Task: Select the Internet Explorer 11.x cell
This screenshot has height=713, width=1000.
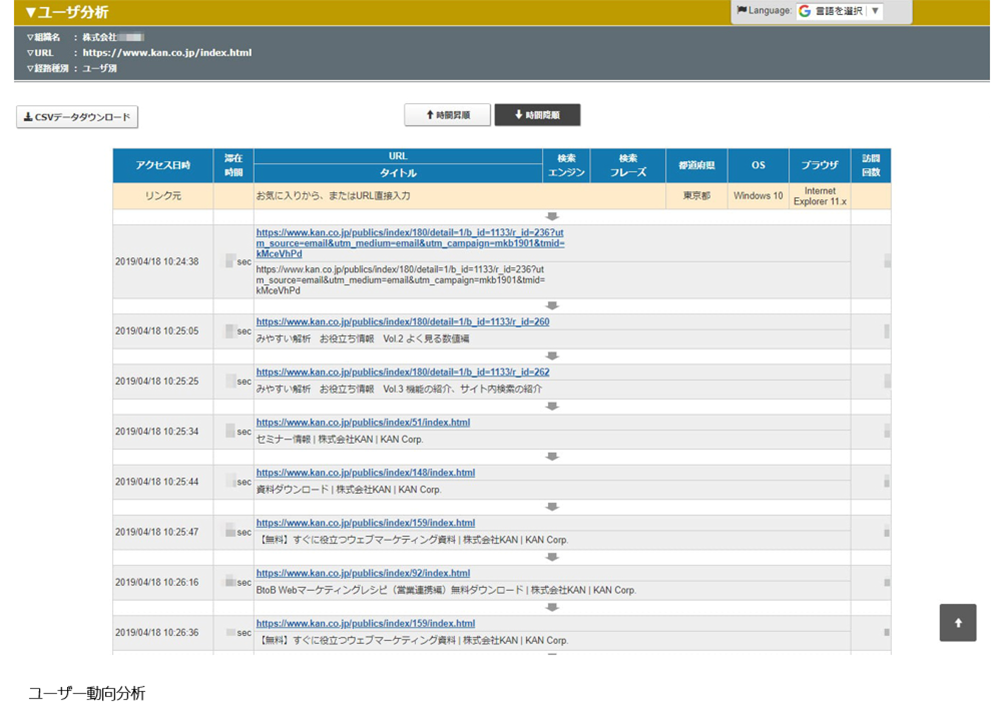Action: [820, 196]
